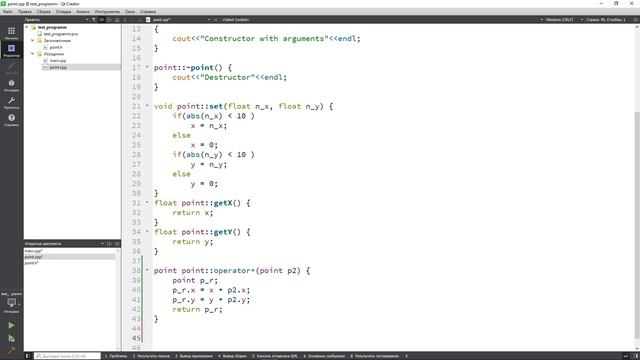Go back in editor navigation history
640x360 pixels.
(x=125, y=20)
